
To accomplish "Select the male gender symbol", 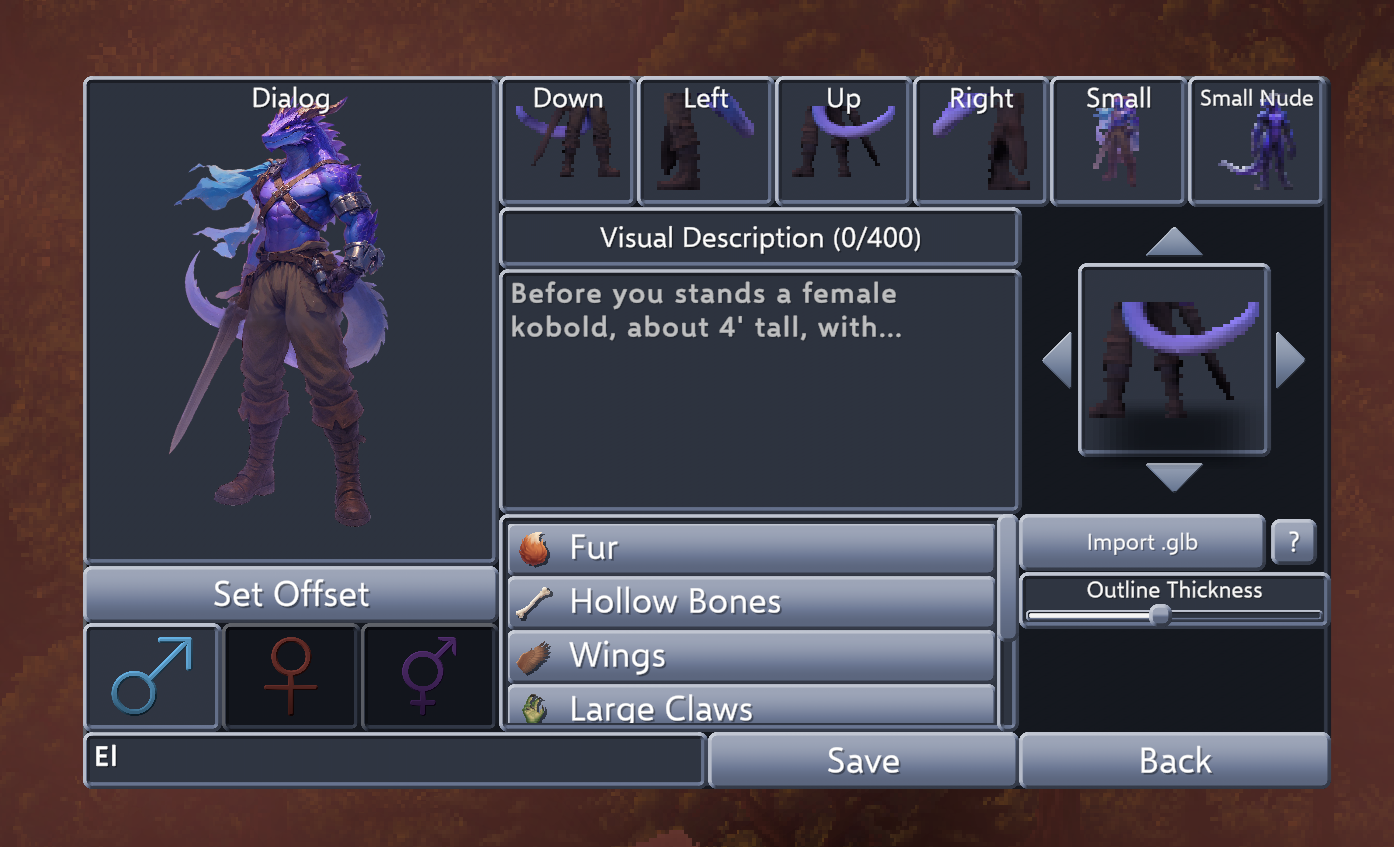I will pos(152,677).
